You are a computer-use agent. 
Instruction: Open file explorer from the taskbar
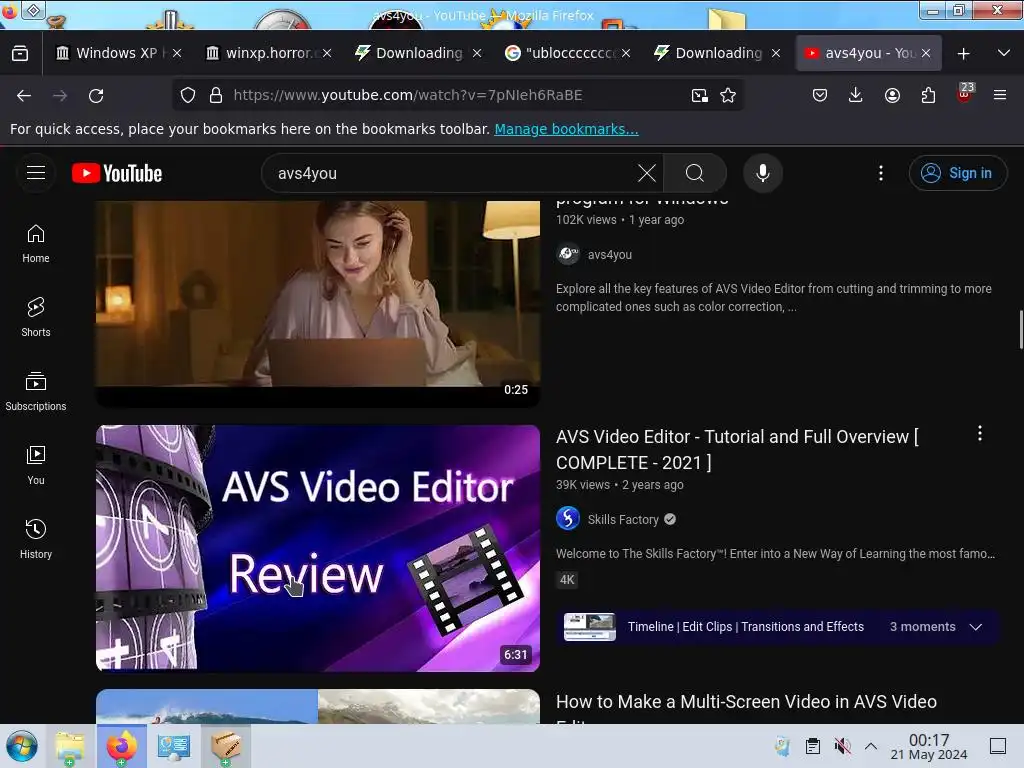click(x=70, y=746)
